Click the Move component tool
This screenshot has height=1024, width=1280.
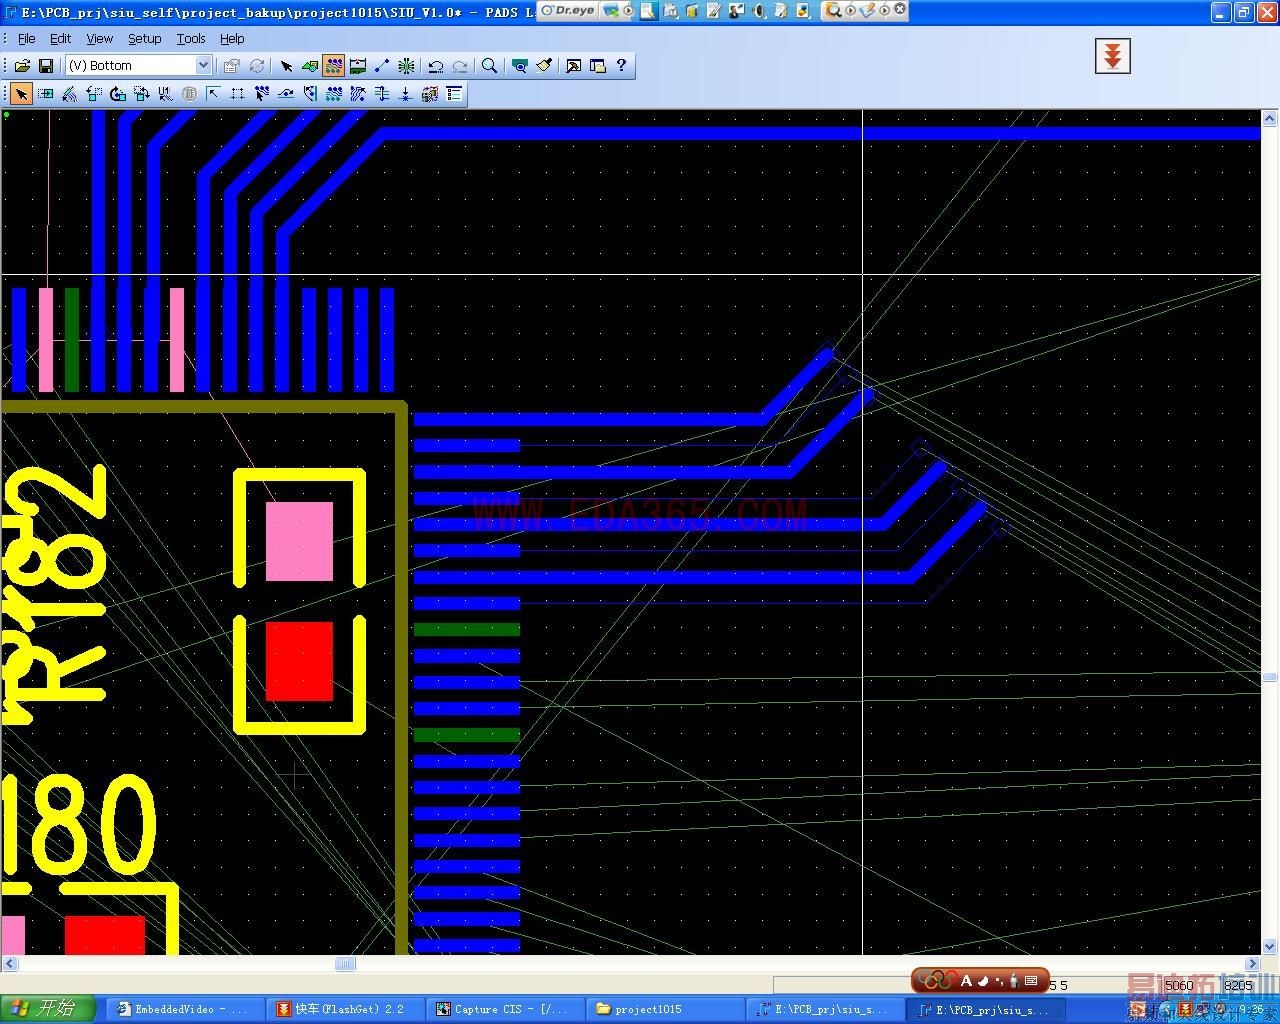click(x=45, y=94)
